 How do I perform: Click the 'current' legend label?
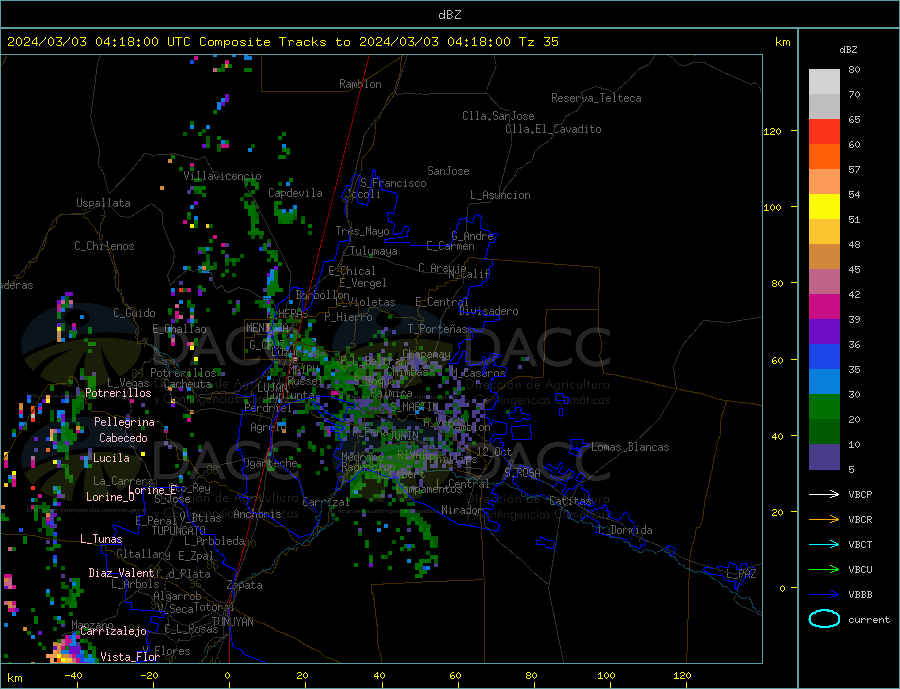869,620
